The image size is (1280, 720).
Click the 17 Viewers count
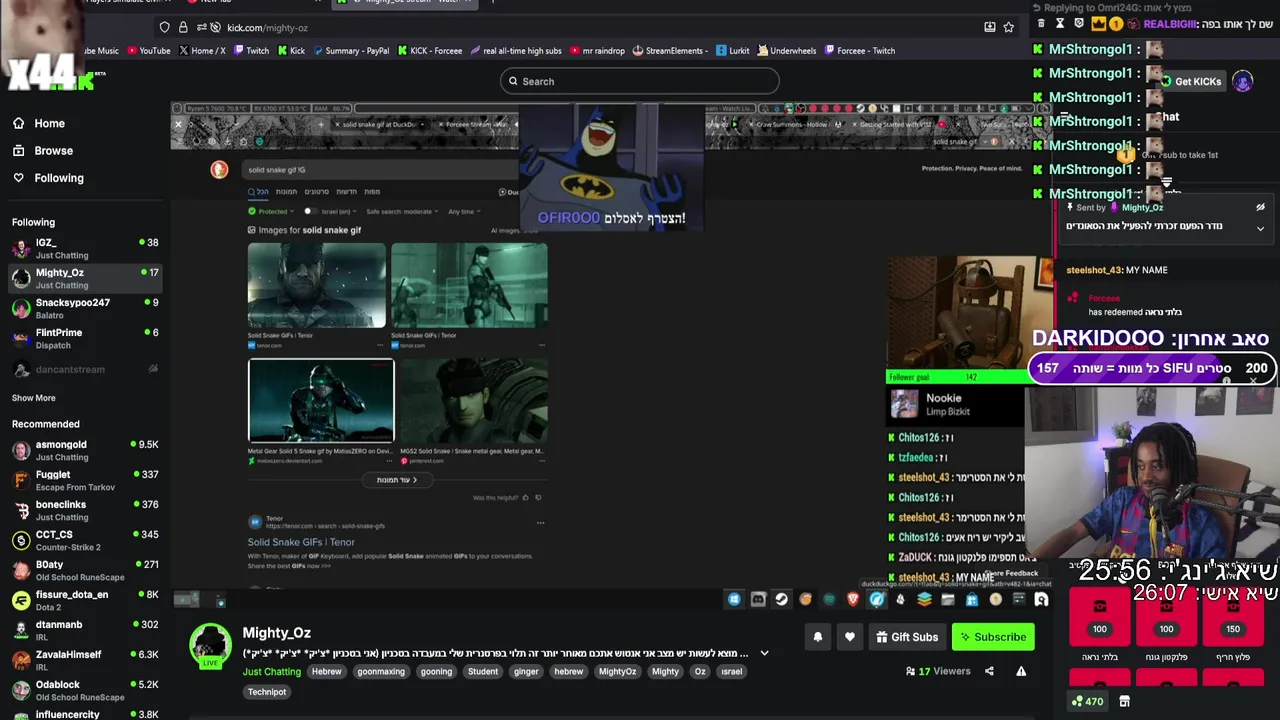pos(938,671)
